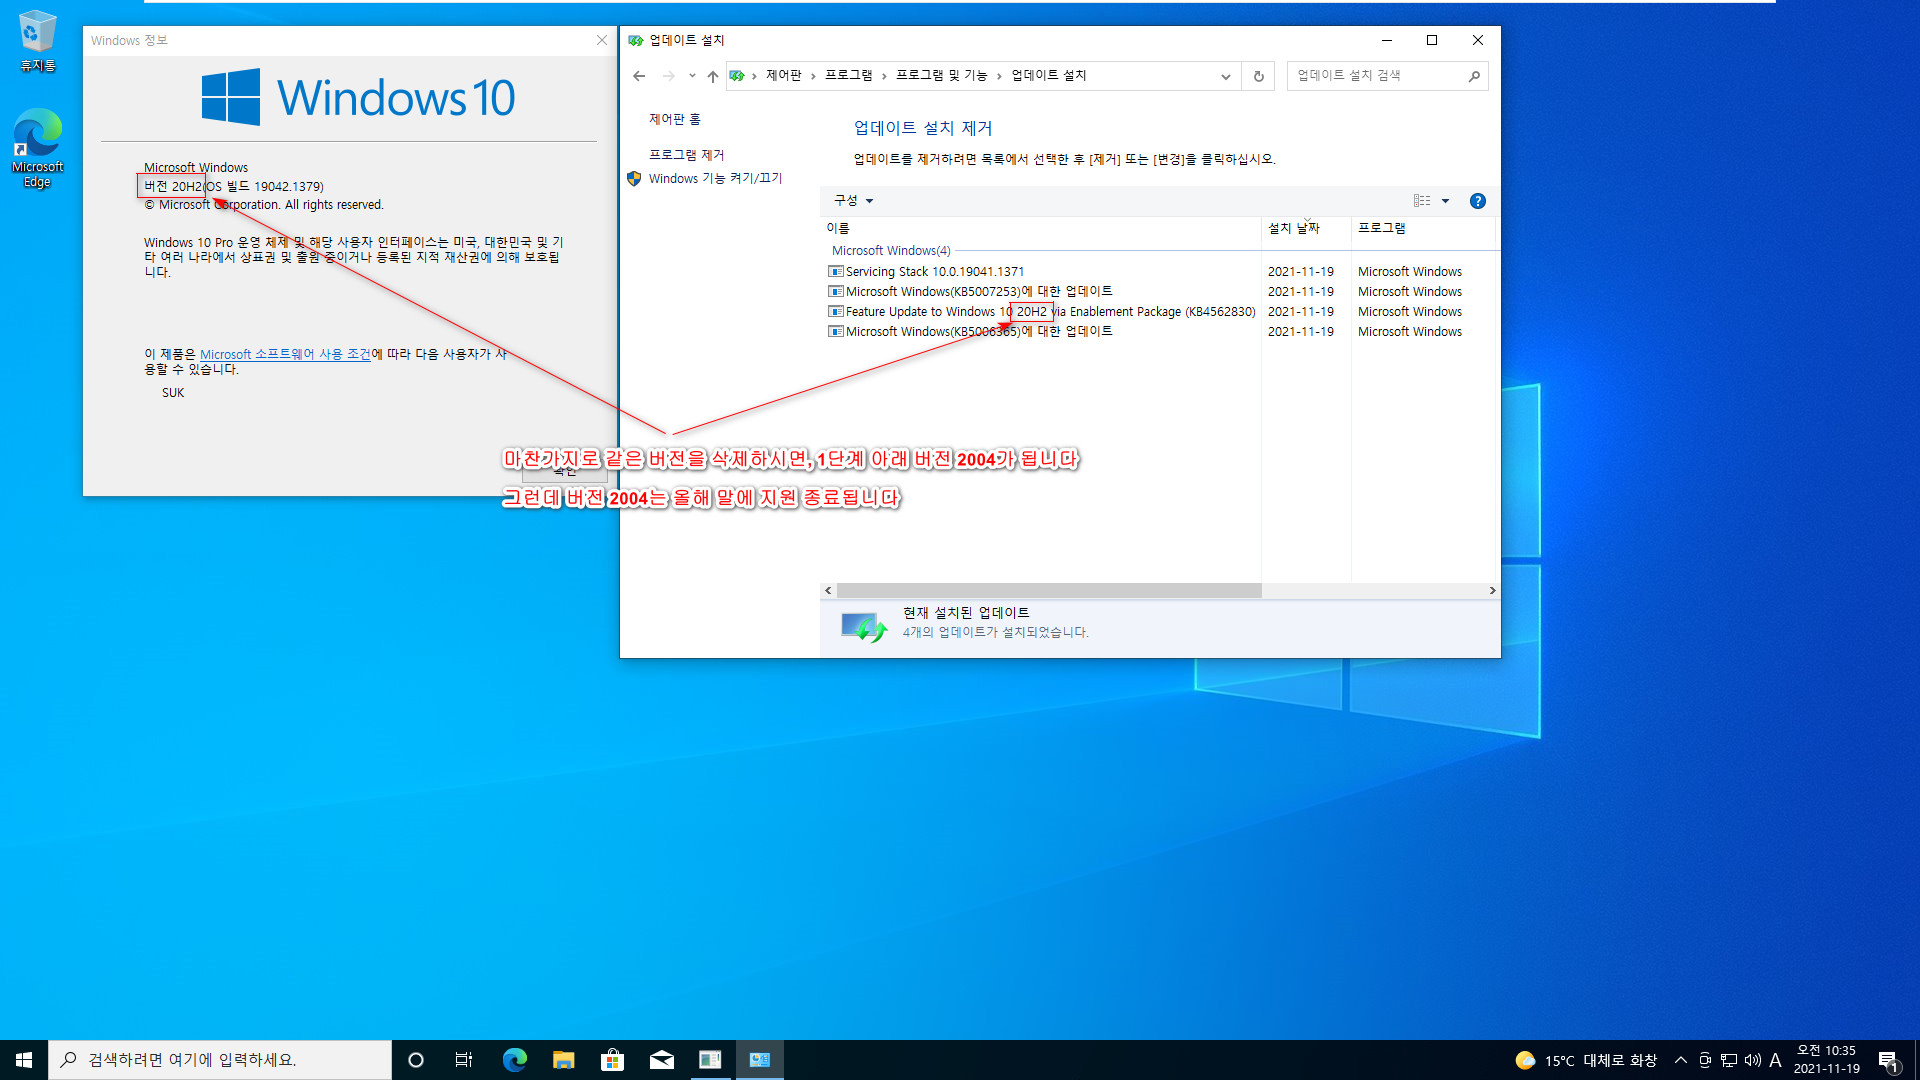Maximize the 업데이트 설치 window
Viewport: 1920px width, 1080px height.
1431,41
